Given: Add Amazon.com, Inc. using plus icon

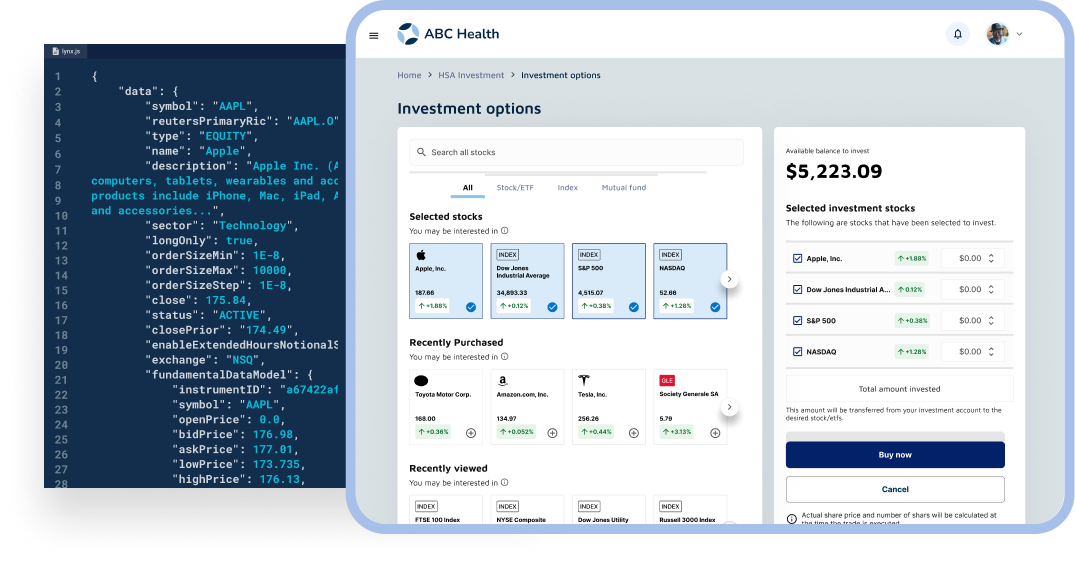Looking at the screenshot, I should point(552,433).
